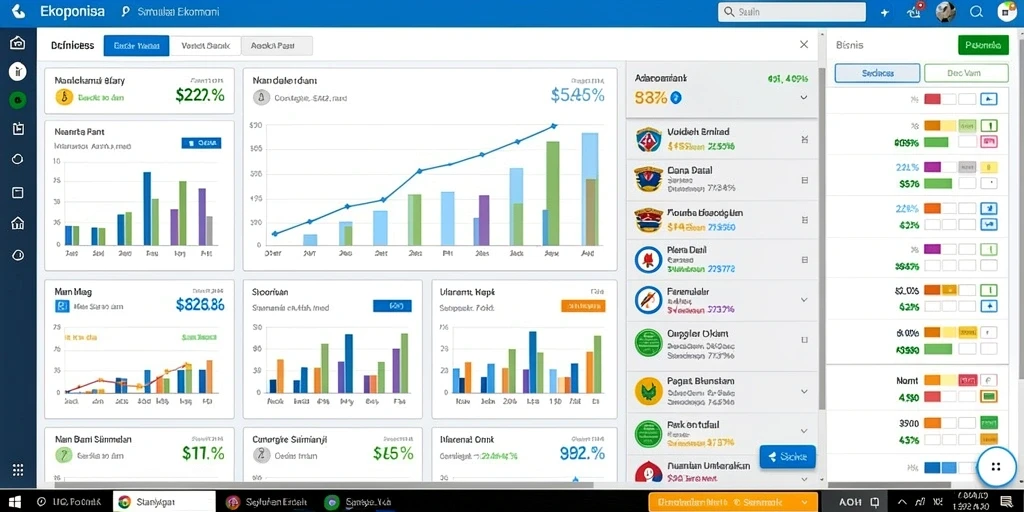
Task: Click the top search input field
Action: (x=792, y=12)
